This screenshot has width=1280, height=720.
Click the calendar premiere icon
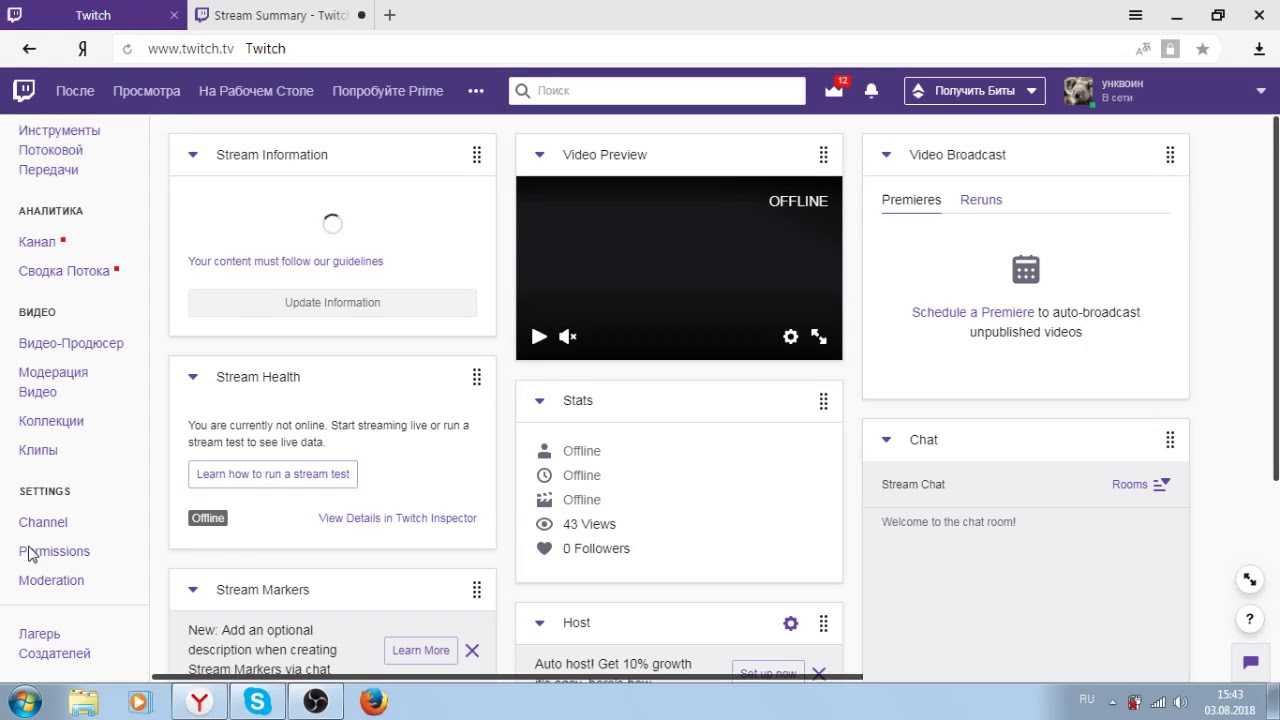pyautogui.click(x=1026, y=269)
